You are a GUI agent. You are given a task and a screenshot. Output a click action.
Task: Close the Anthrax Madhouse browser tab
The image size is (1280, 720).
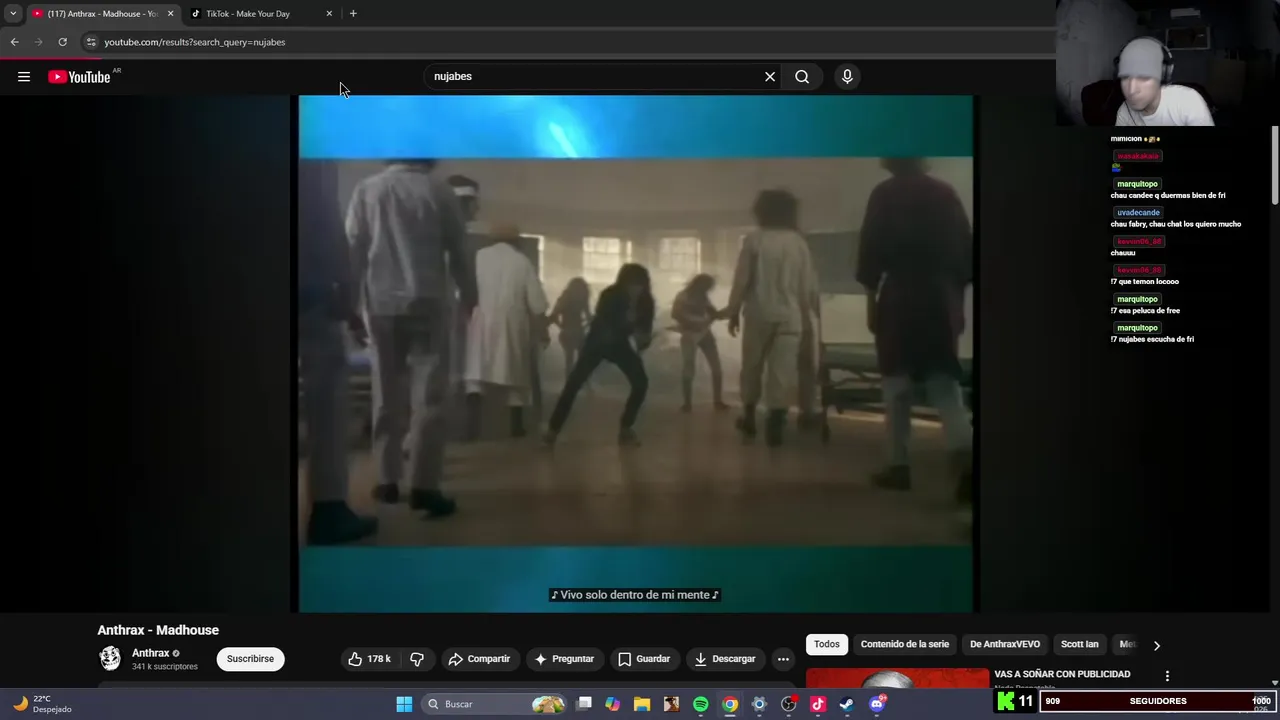[x=170, y=14]
